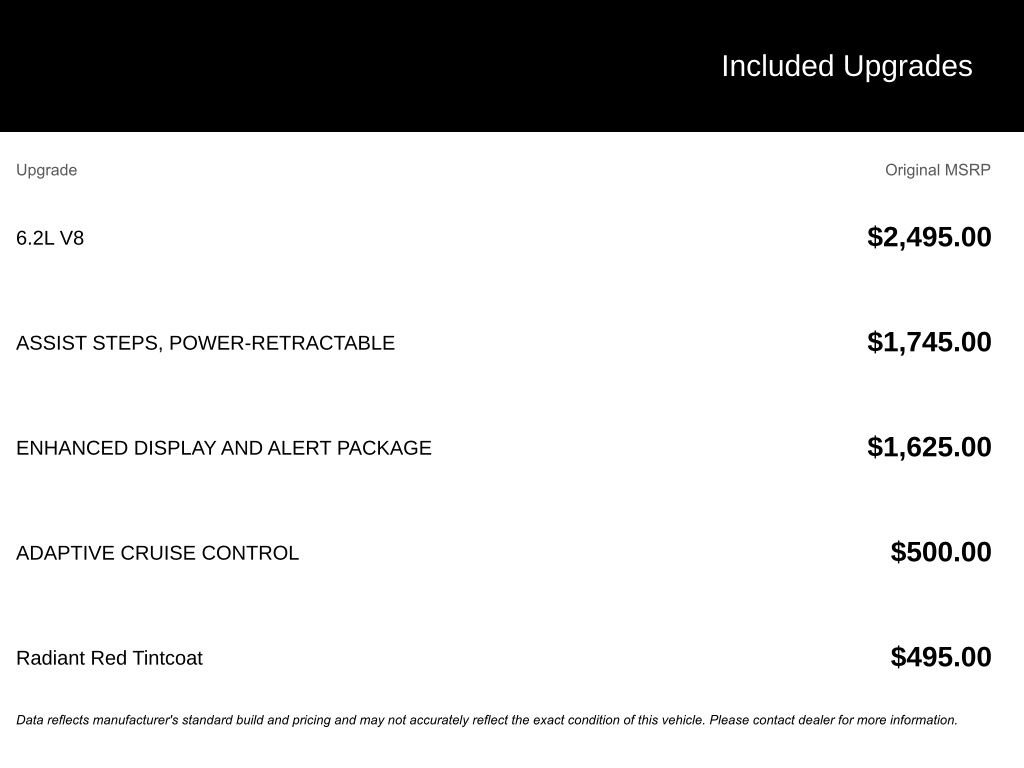
Task: Select the ADAPTIVE CRUISE CONTROL upgrade
Action: click(157, 553)
